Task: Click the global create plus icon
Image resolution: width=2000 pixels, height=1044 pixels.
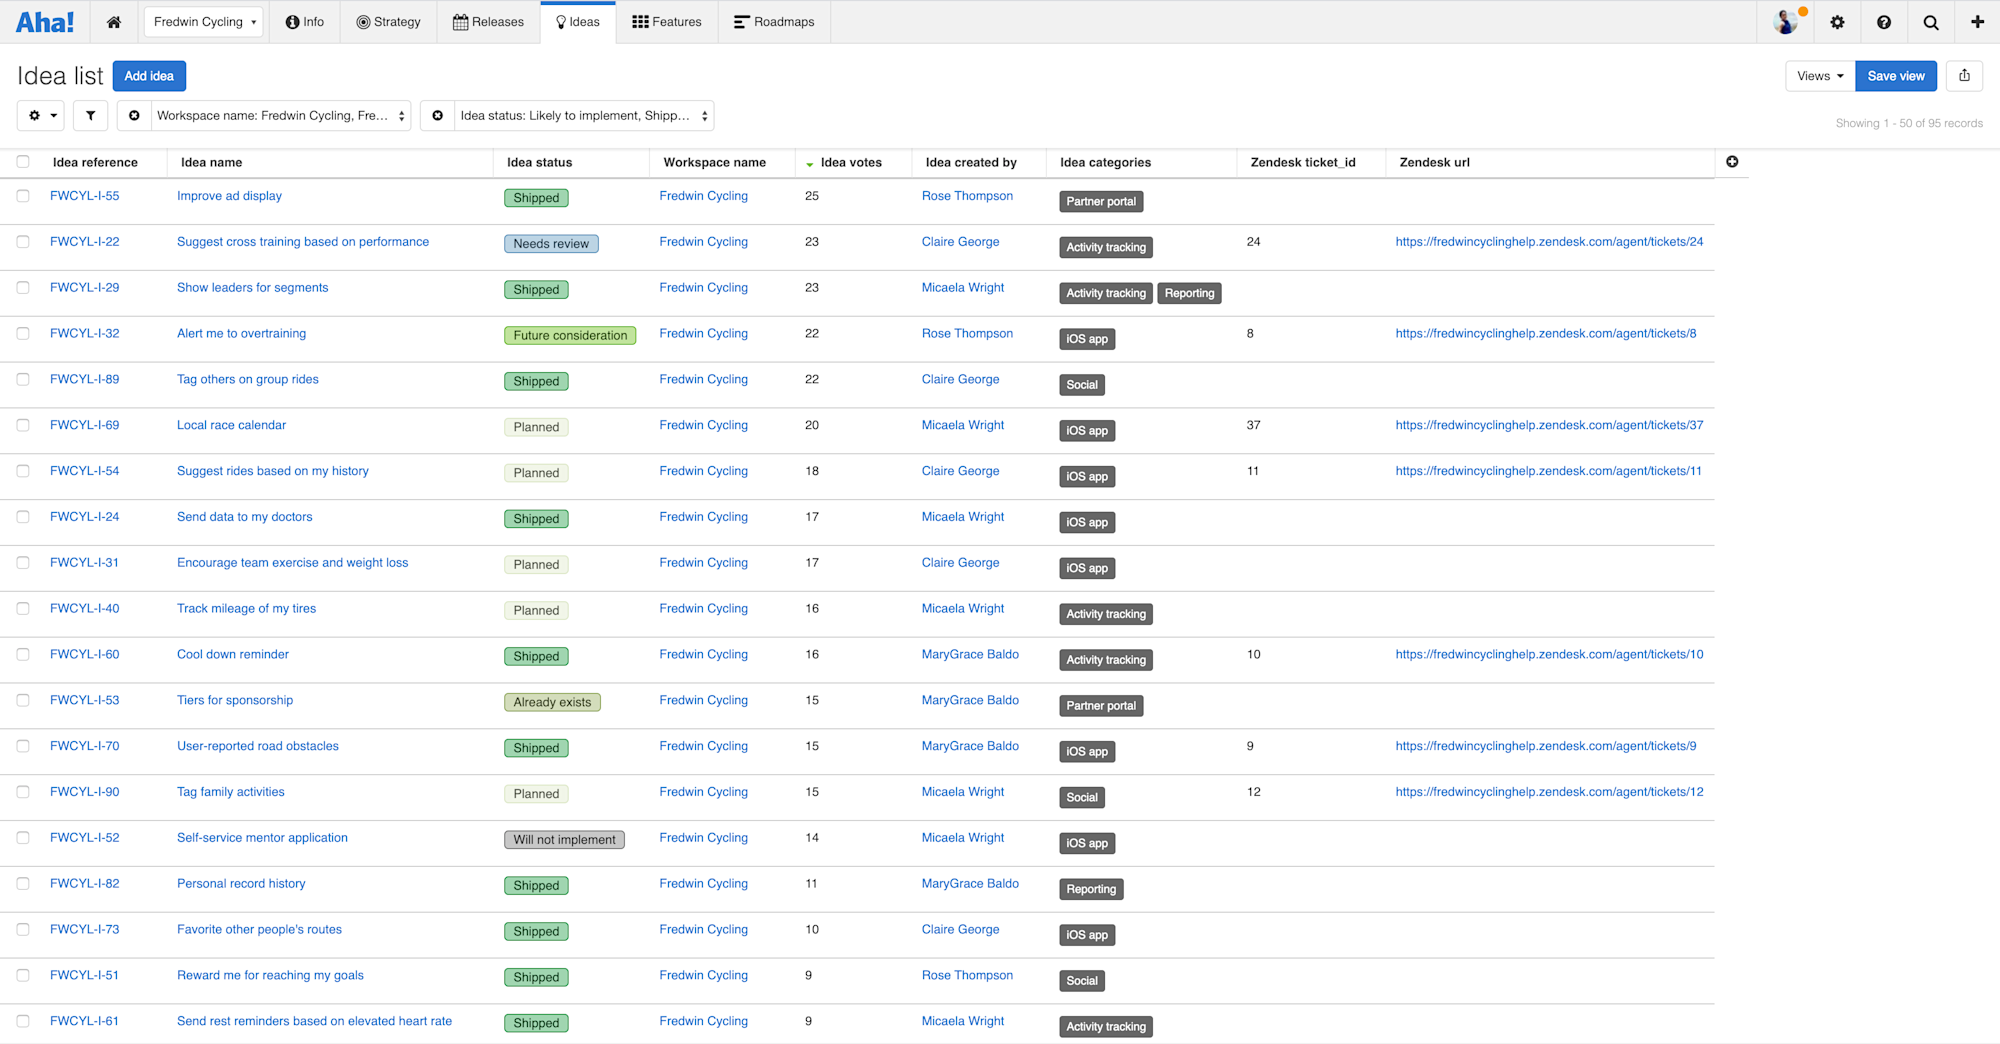Action: pos(1976,21)
